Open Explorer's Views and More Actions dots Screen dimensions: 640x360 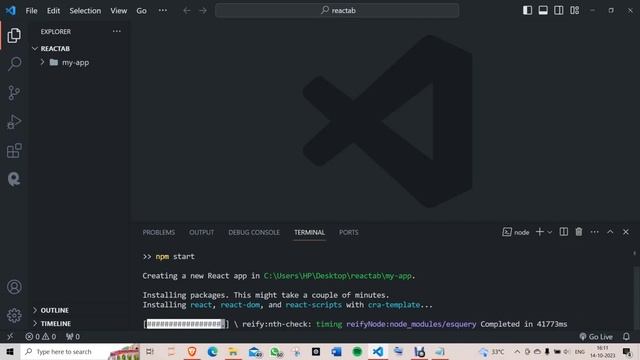pos(117,31)
